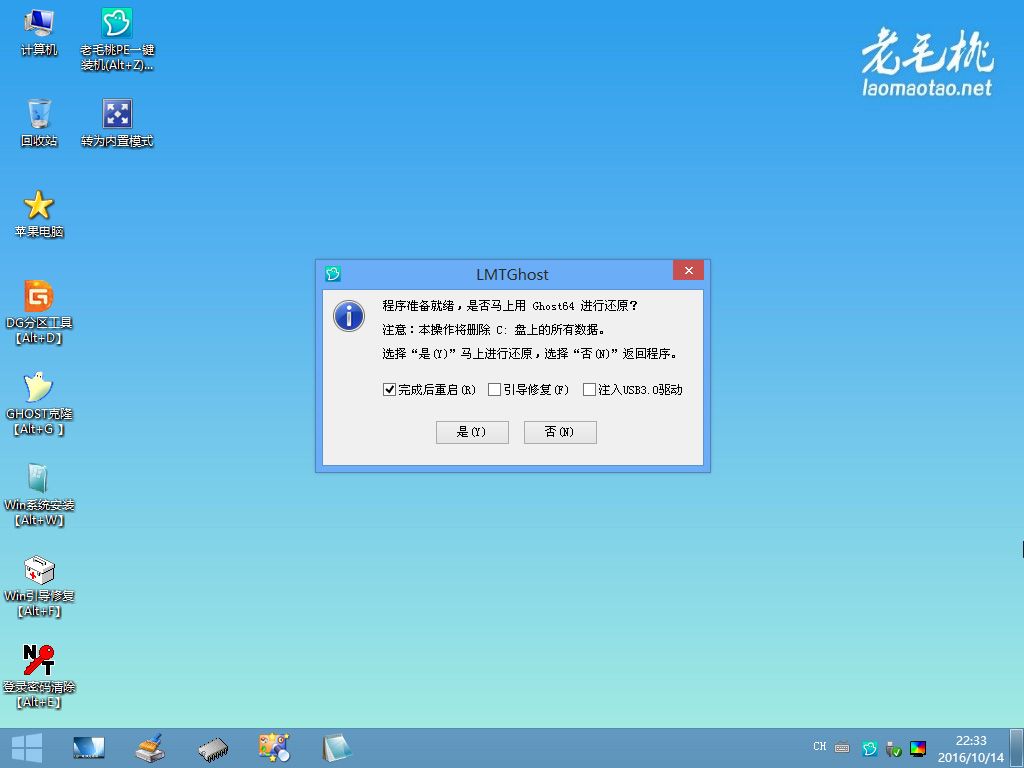The image size is (1024, 768).
Task: Check the 注入USB3.0驱动 option
Action: click(x=589, y=390)
